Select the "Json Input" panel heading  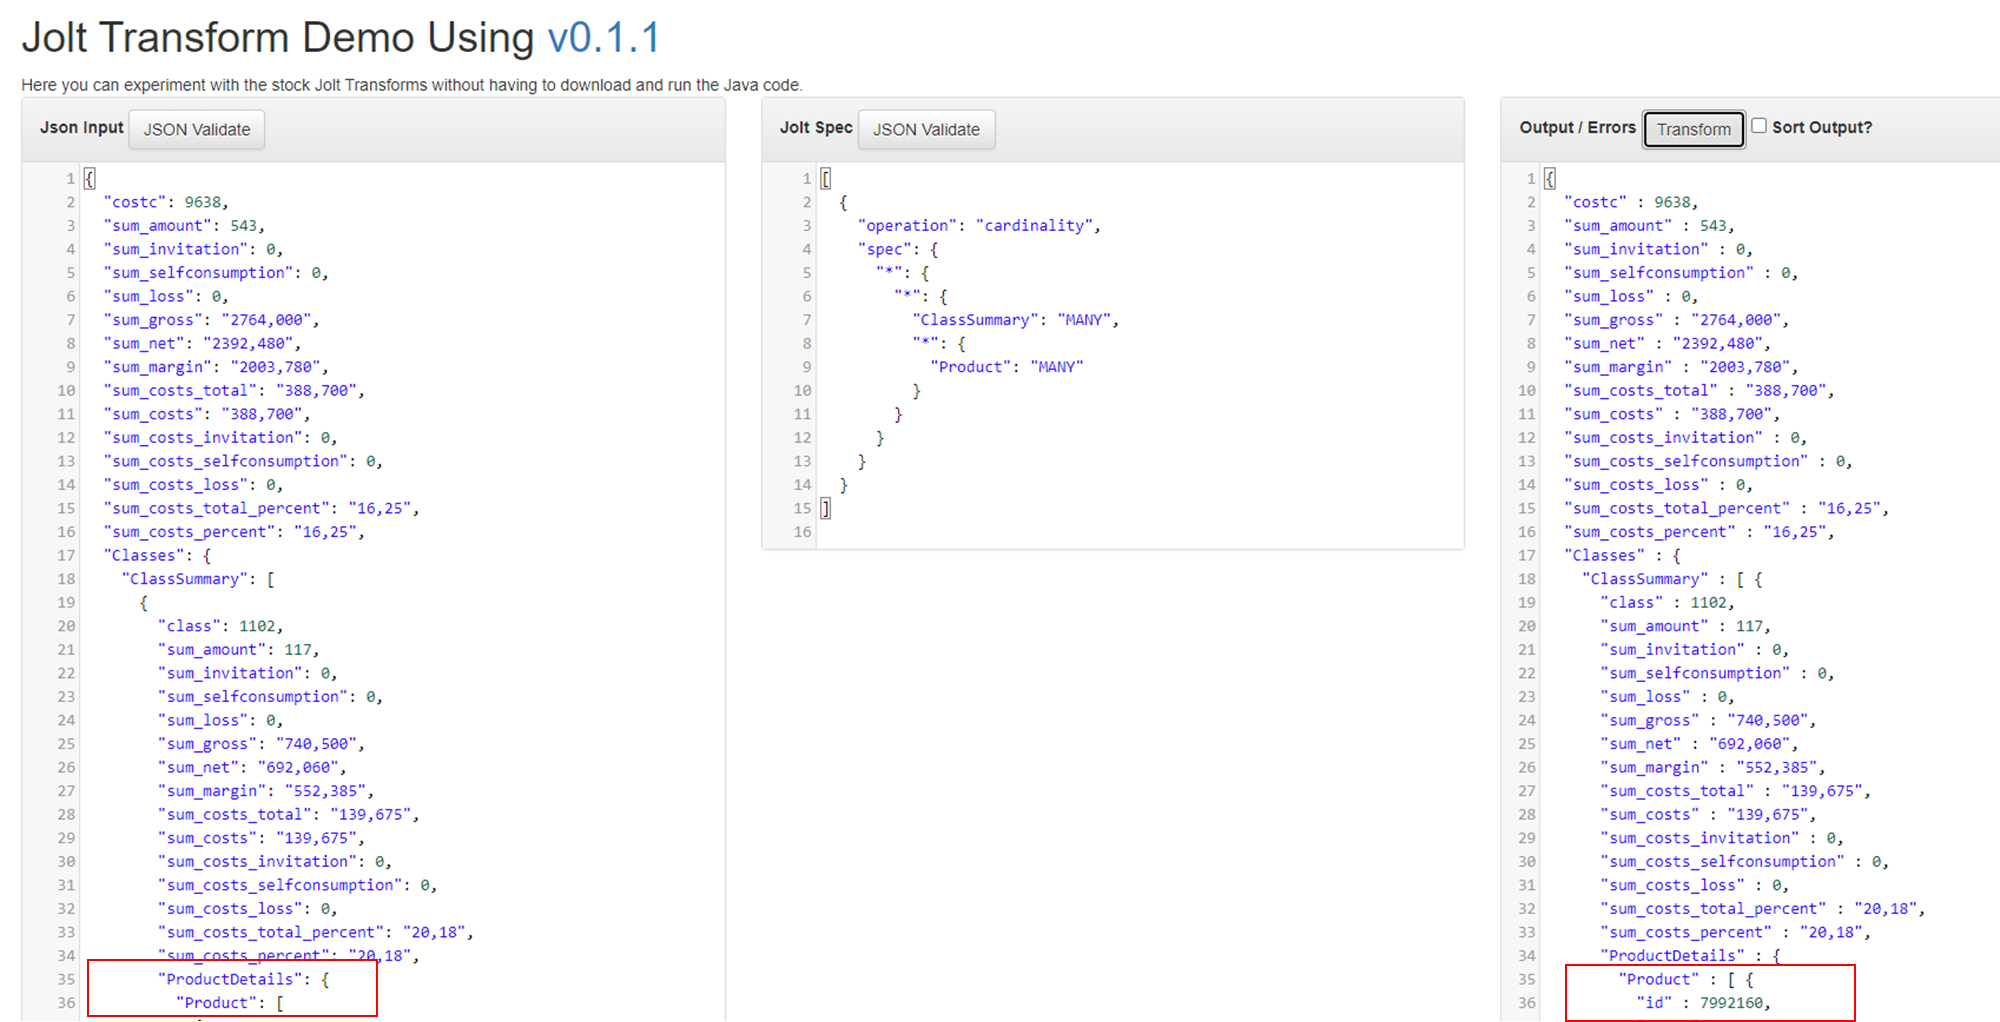[x=82, y=127]
